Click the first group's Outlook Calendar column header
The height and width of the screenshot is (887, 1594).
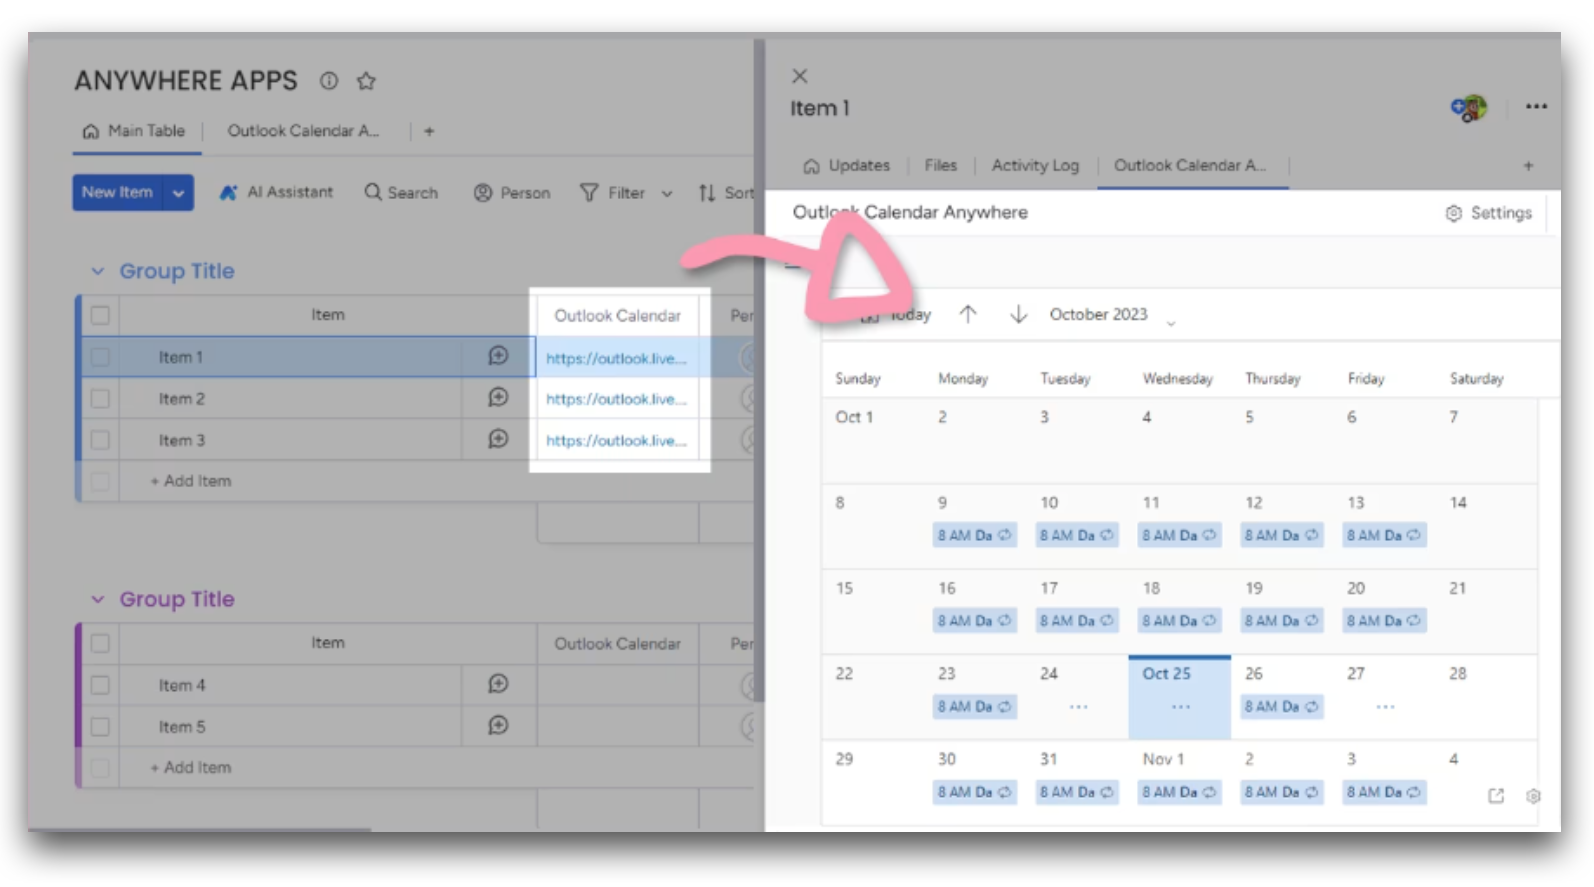(617, 315)
